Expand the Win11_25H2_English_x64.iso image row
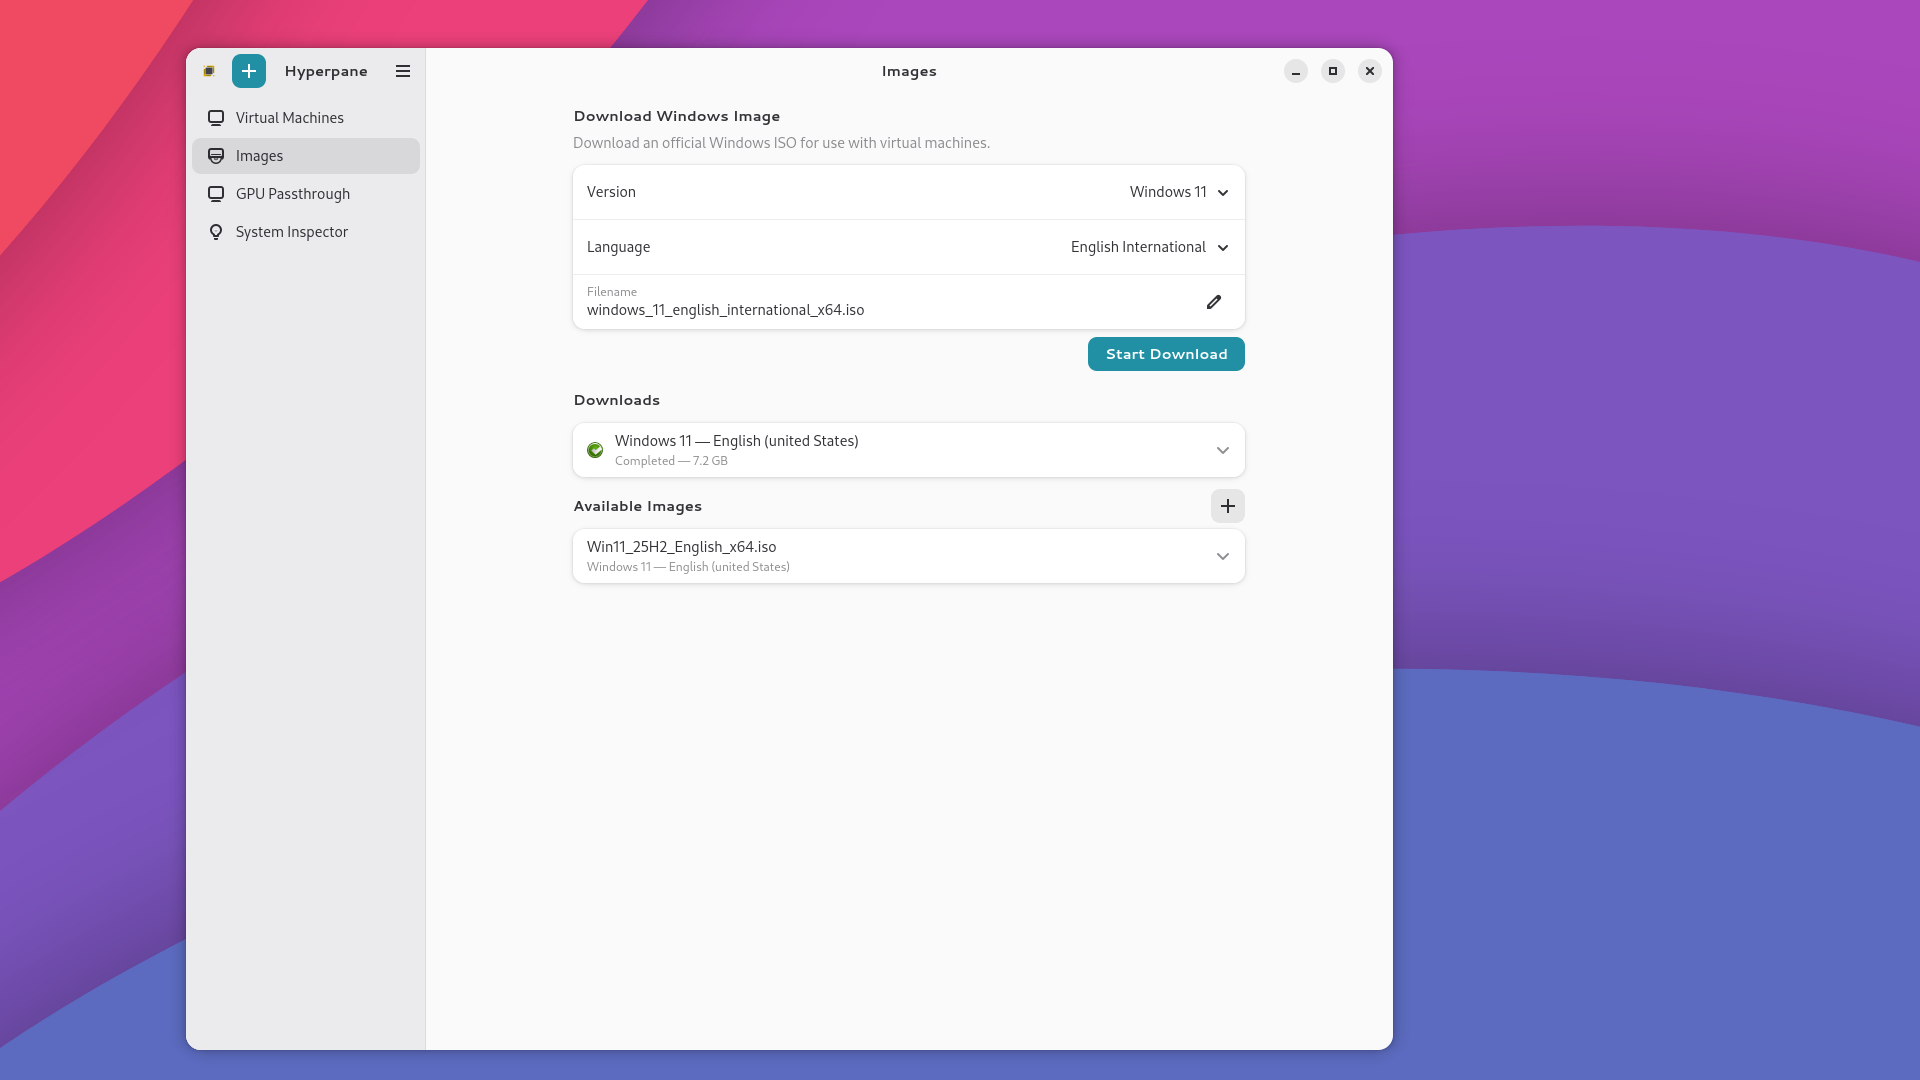 pyautogui.click(x=1222, y=556)
